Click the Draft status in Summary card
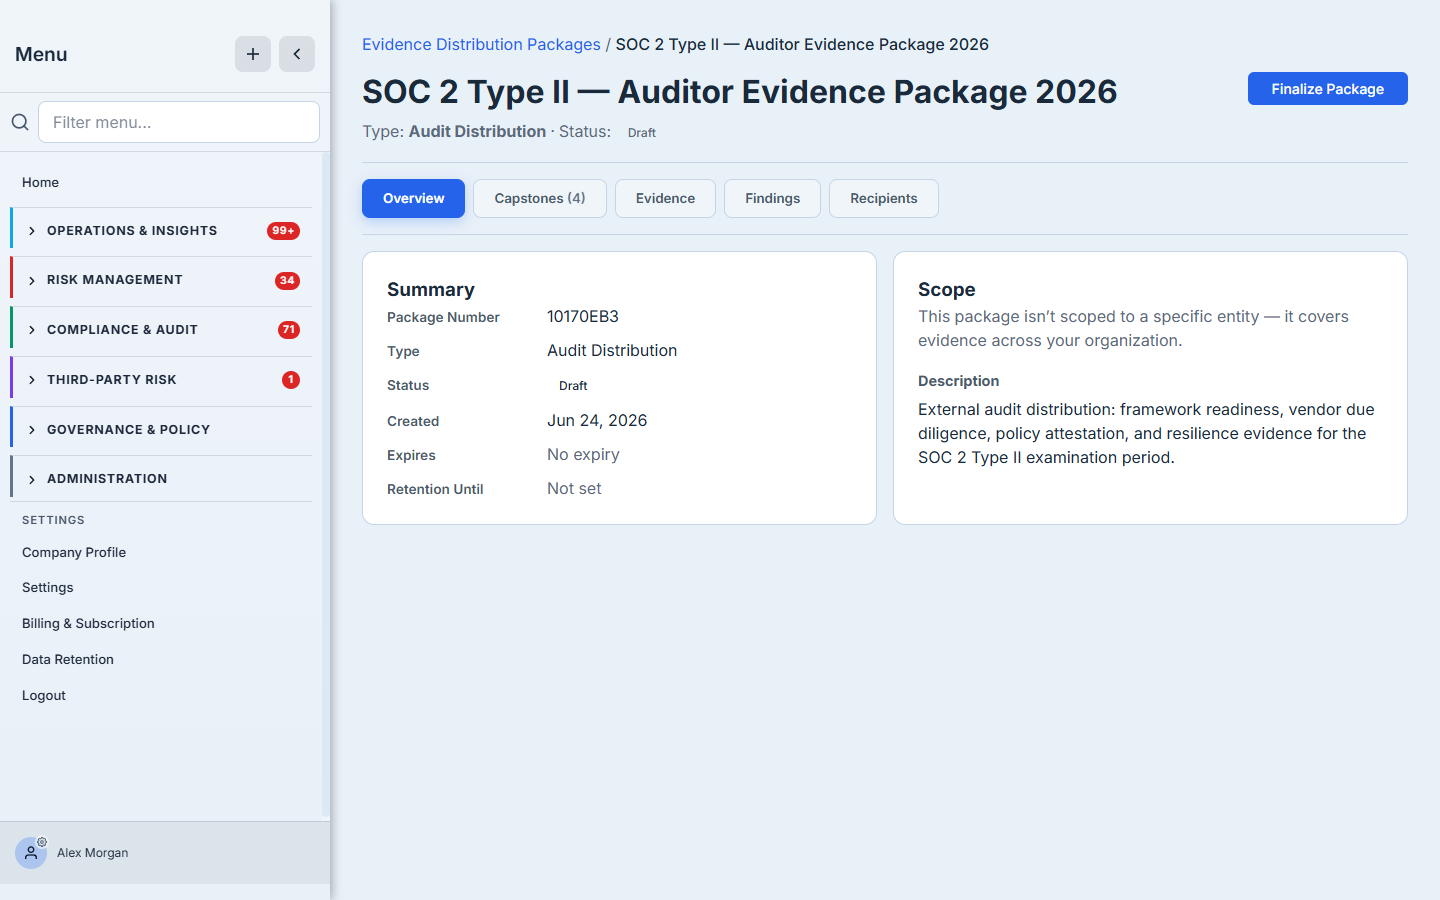The width and height of the screenshot is (1440, 900). (573, 385)
